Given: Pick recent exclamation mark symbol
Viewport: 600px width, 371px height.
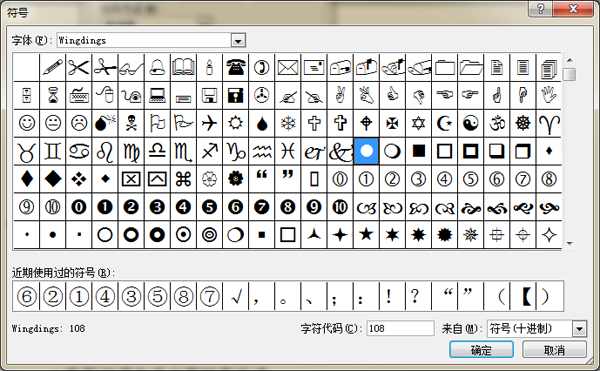Looking at the screenshot, I should tap(392, 296).
